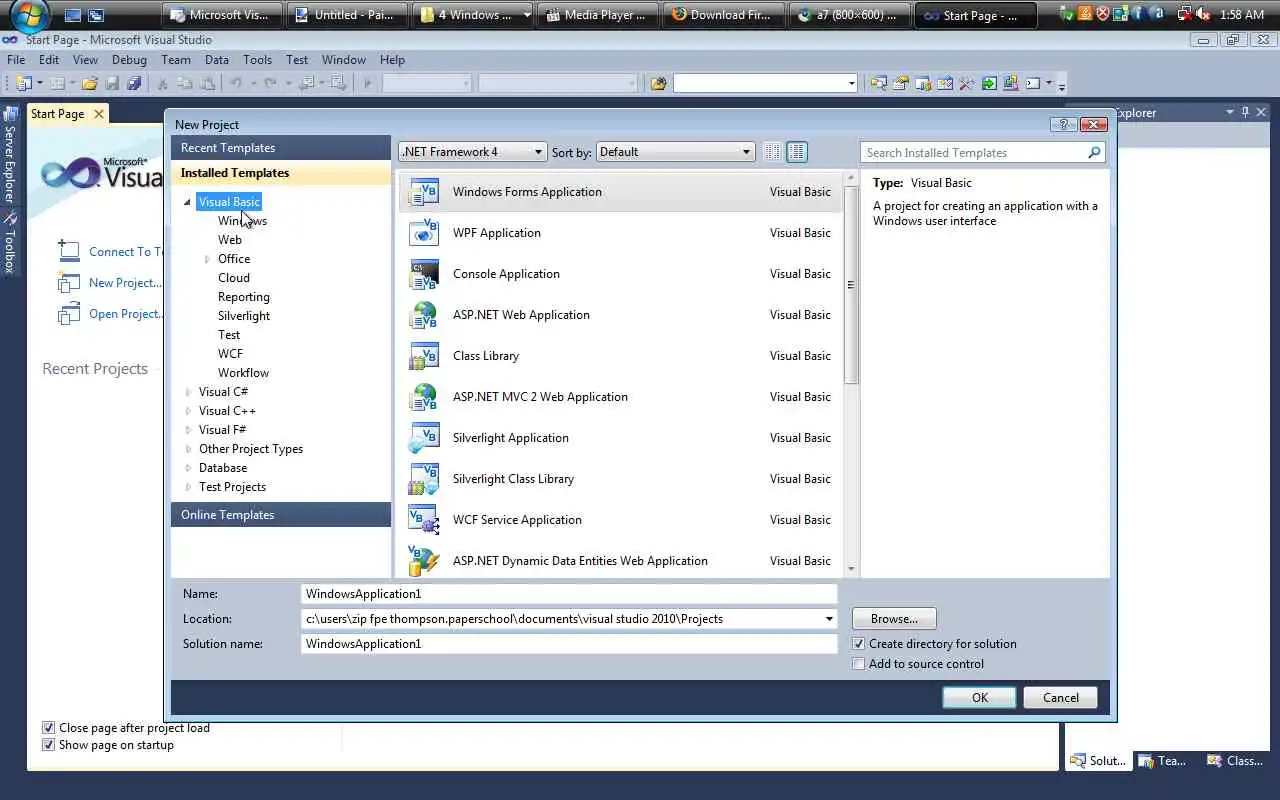Viewport: 1280px width, 800px height.
Task: Select the Silverlight category under Visual Basic
Action: coord(244,316)
